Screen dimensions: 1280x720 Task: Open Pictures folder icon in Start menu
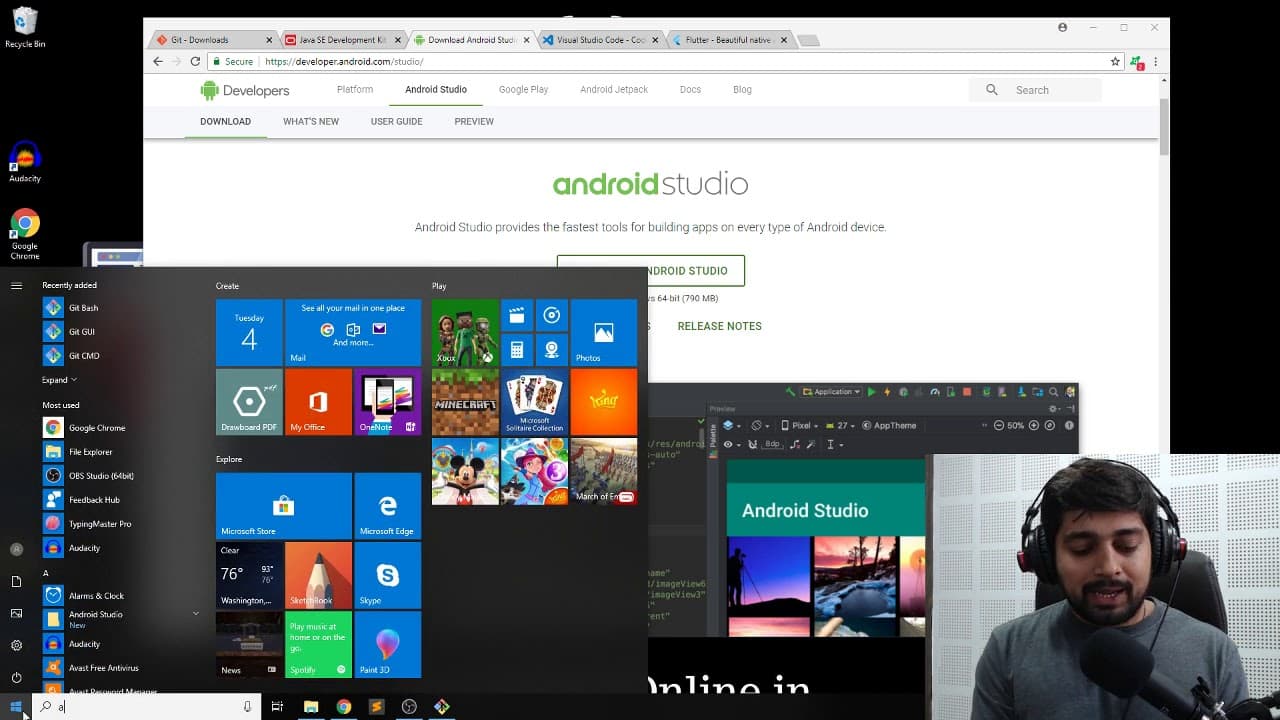(16, 613)
